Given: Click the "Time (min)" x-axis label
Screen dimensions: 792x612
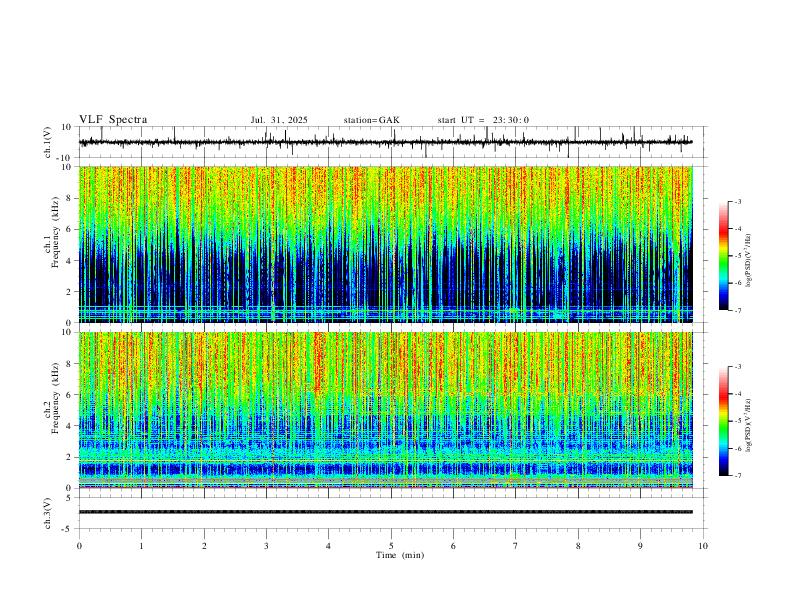Looking at the screenshot, I should (400, 555).
